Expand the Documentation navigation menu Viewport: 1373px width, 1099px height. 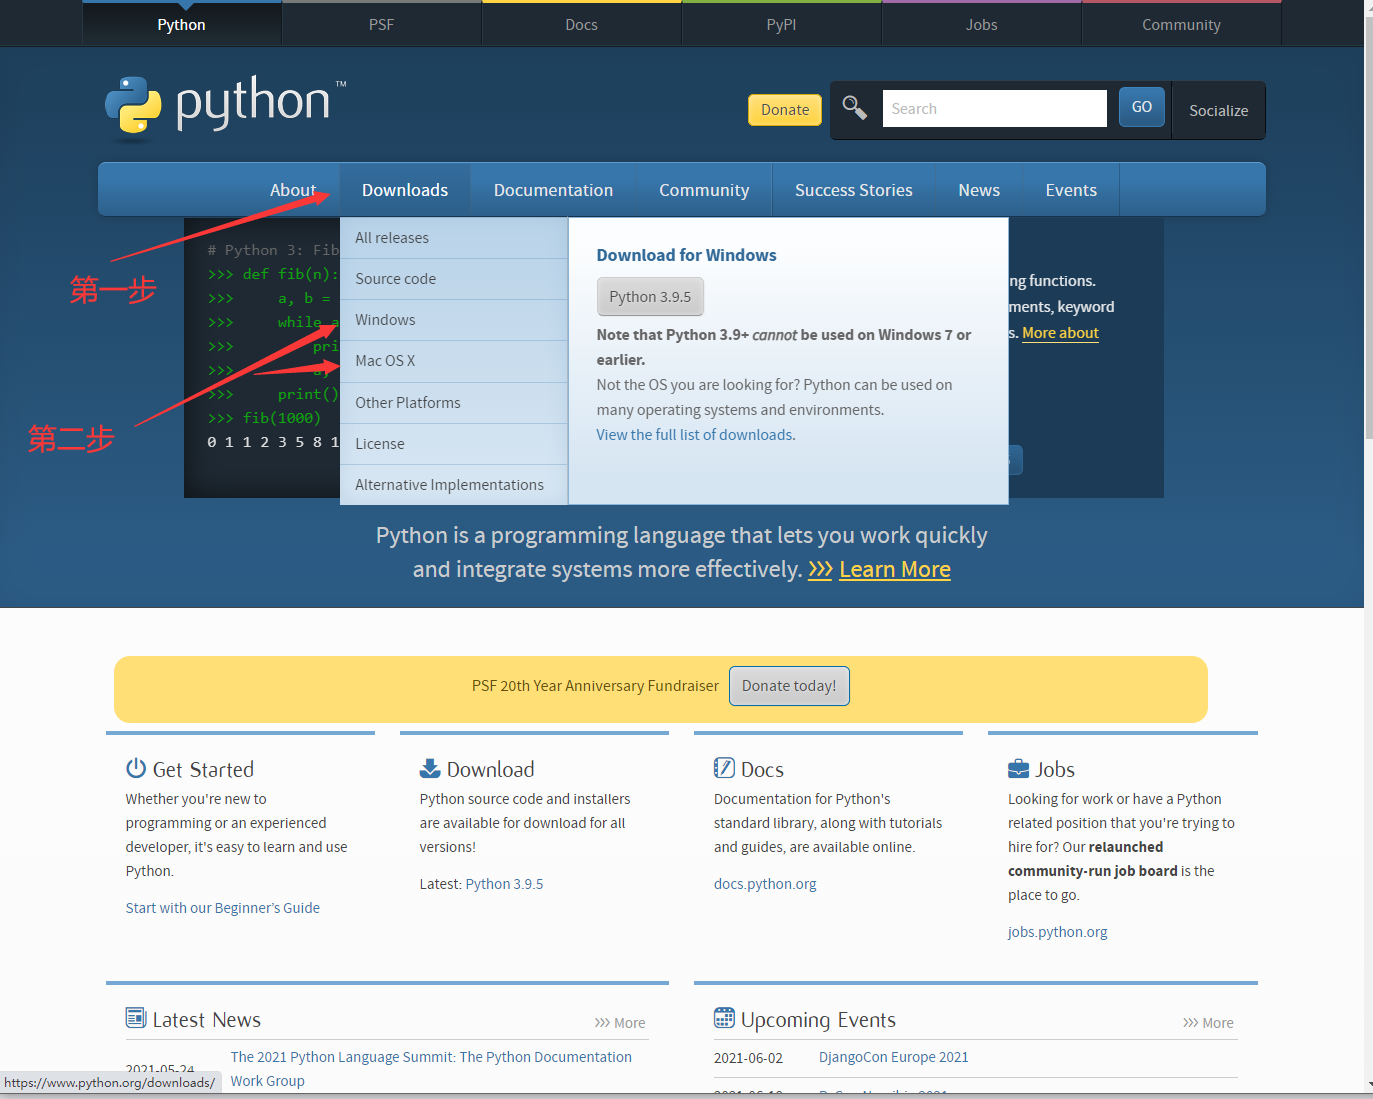[553, 190]
